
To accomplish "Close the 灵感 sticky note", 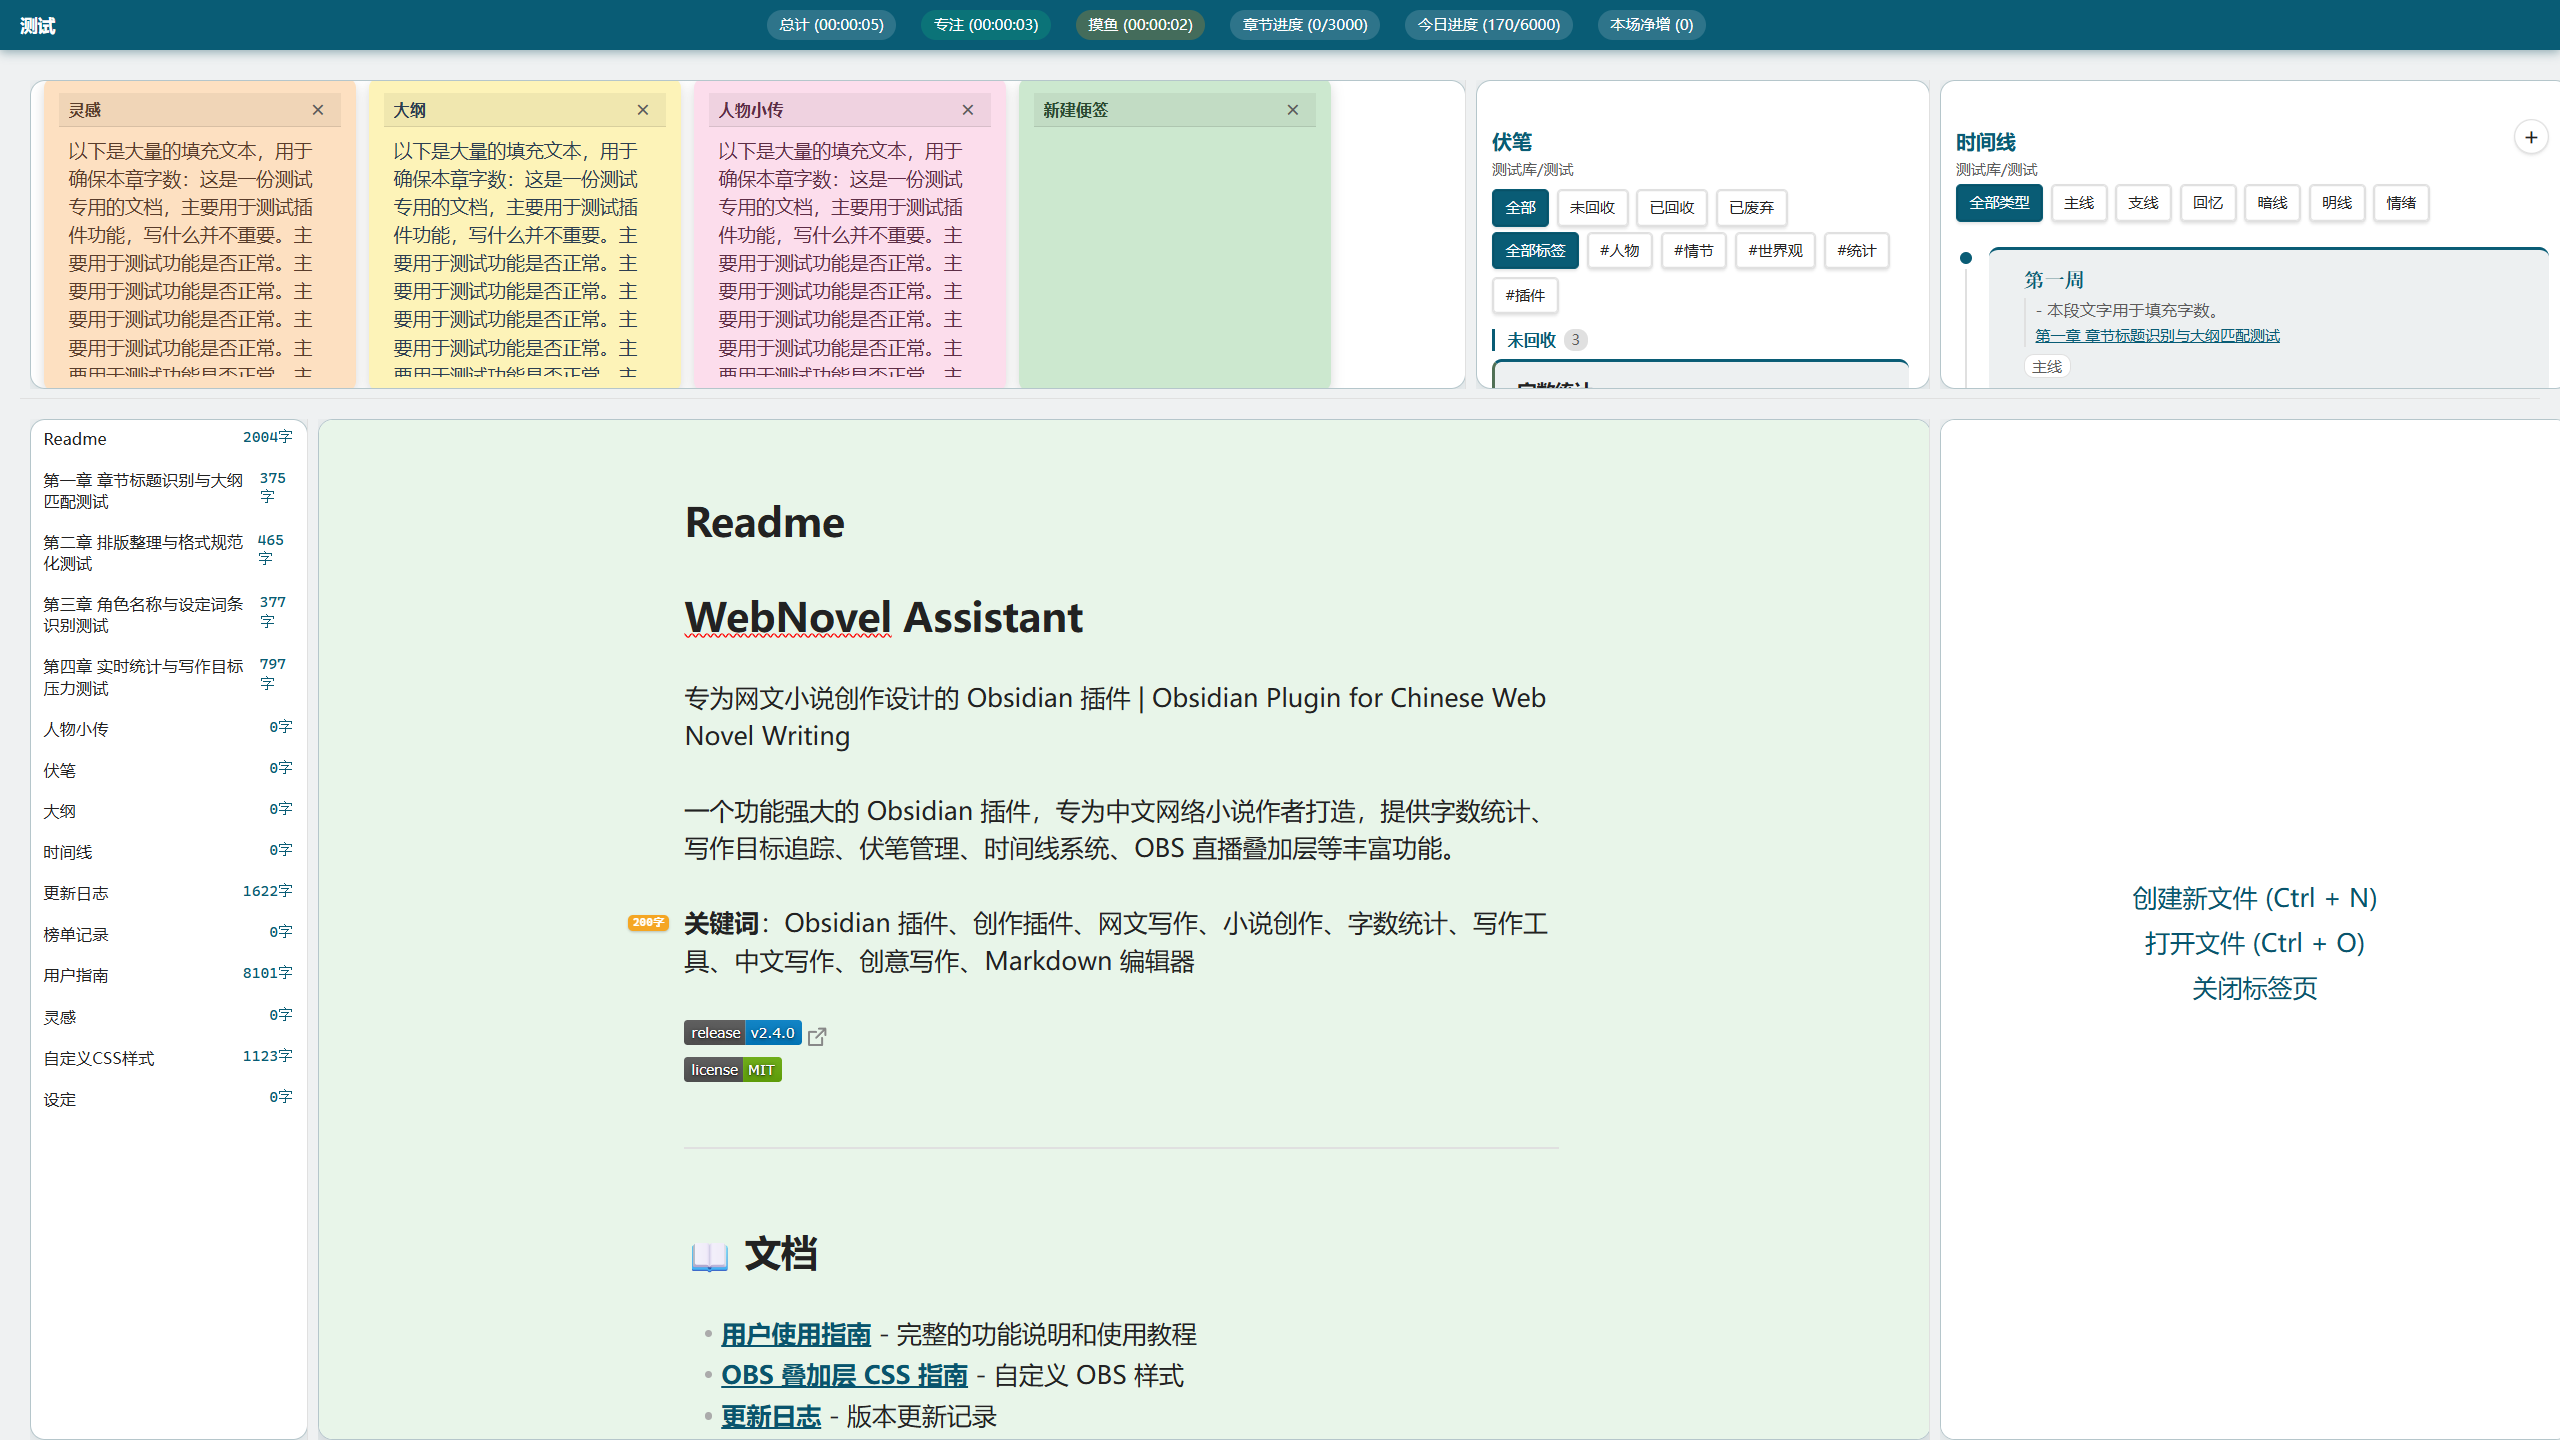I will pyautogui.click(x=318, y=110).
